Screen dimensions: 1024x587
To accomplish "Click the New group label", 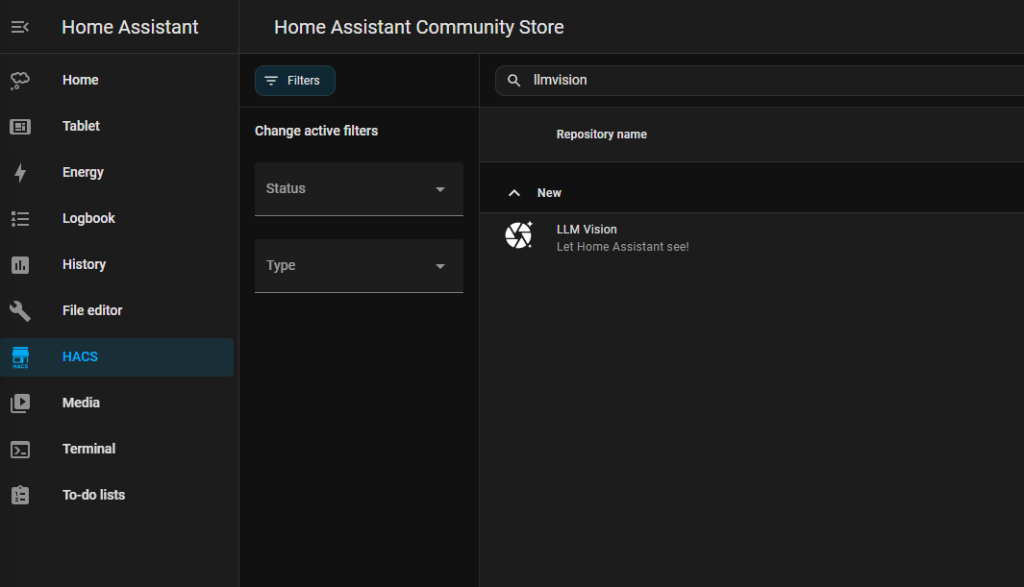I will (x=549, y=193).
